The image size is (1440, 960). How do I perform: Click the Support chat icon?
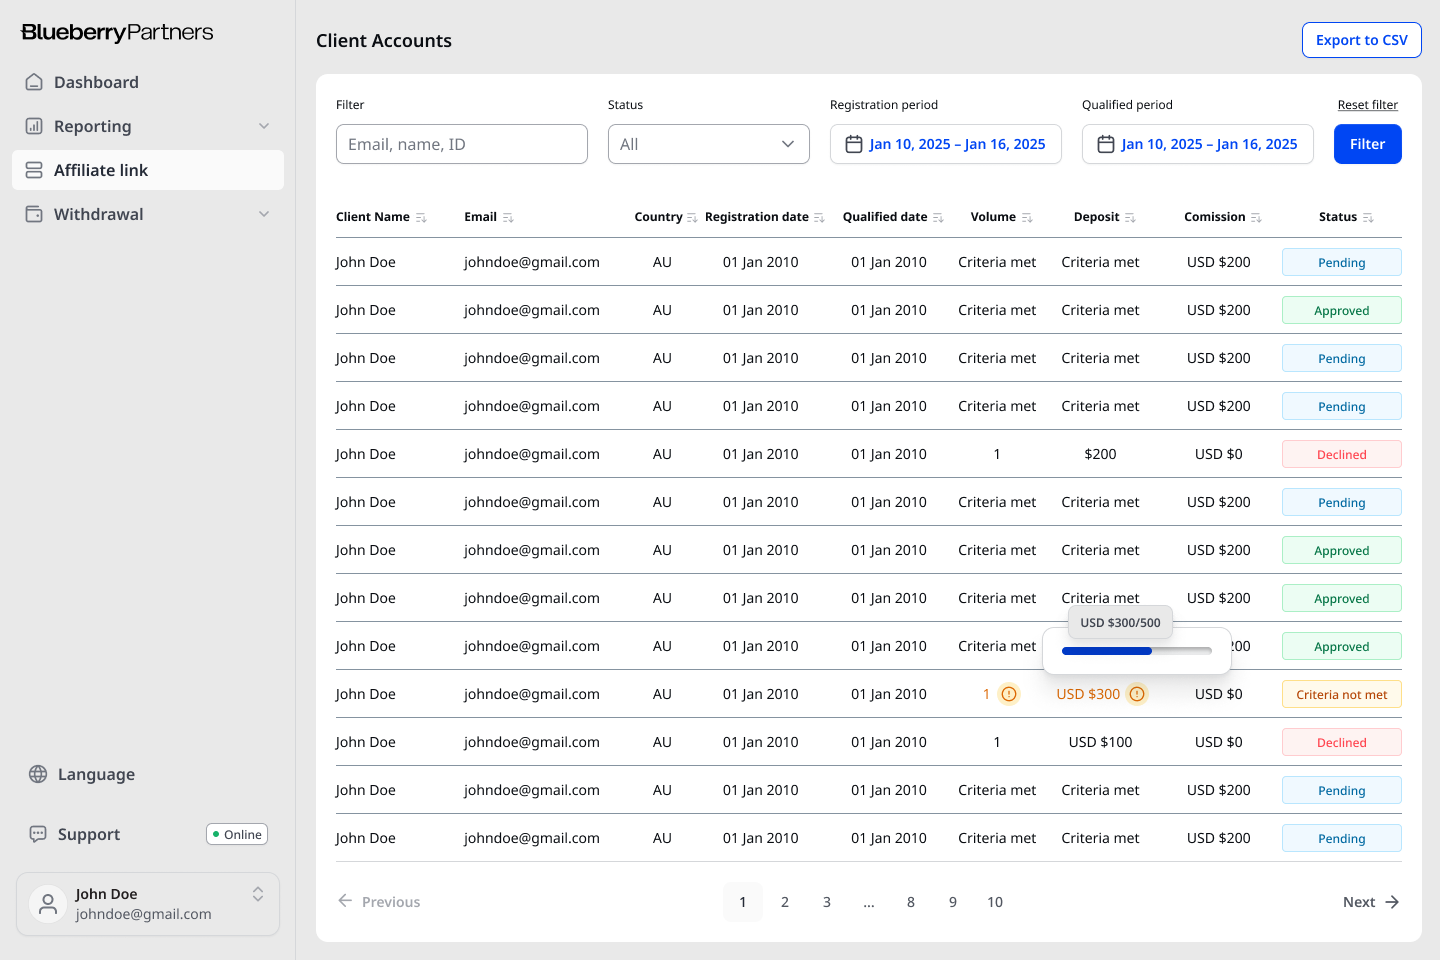[38, 834]
